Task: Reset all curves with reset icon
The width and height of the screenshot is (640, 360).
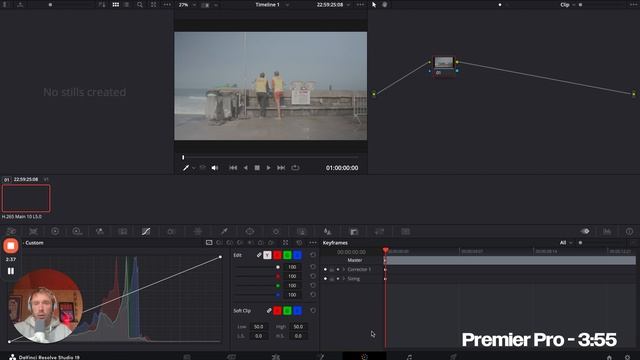Action: pos(299,243)
